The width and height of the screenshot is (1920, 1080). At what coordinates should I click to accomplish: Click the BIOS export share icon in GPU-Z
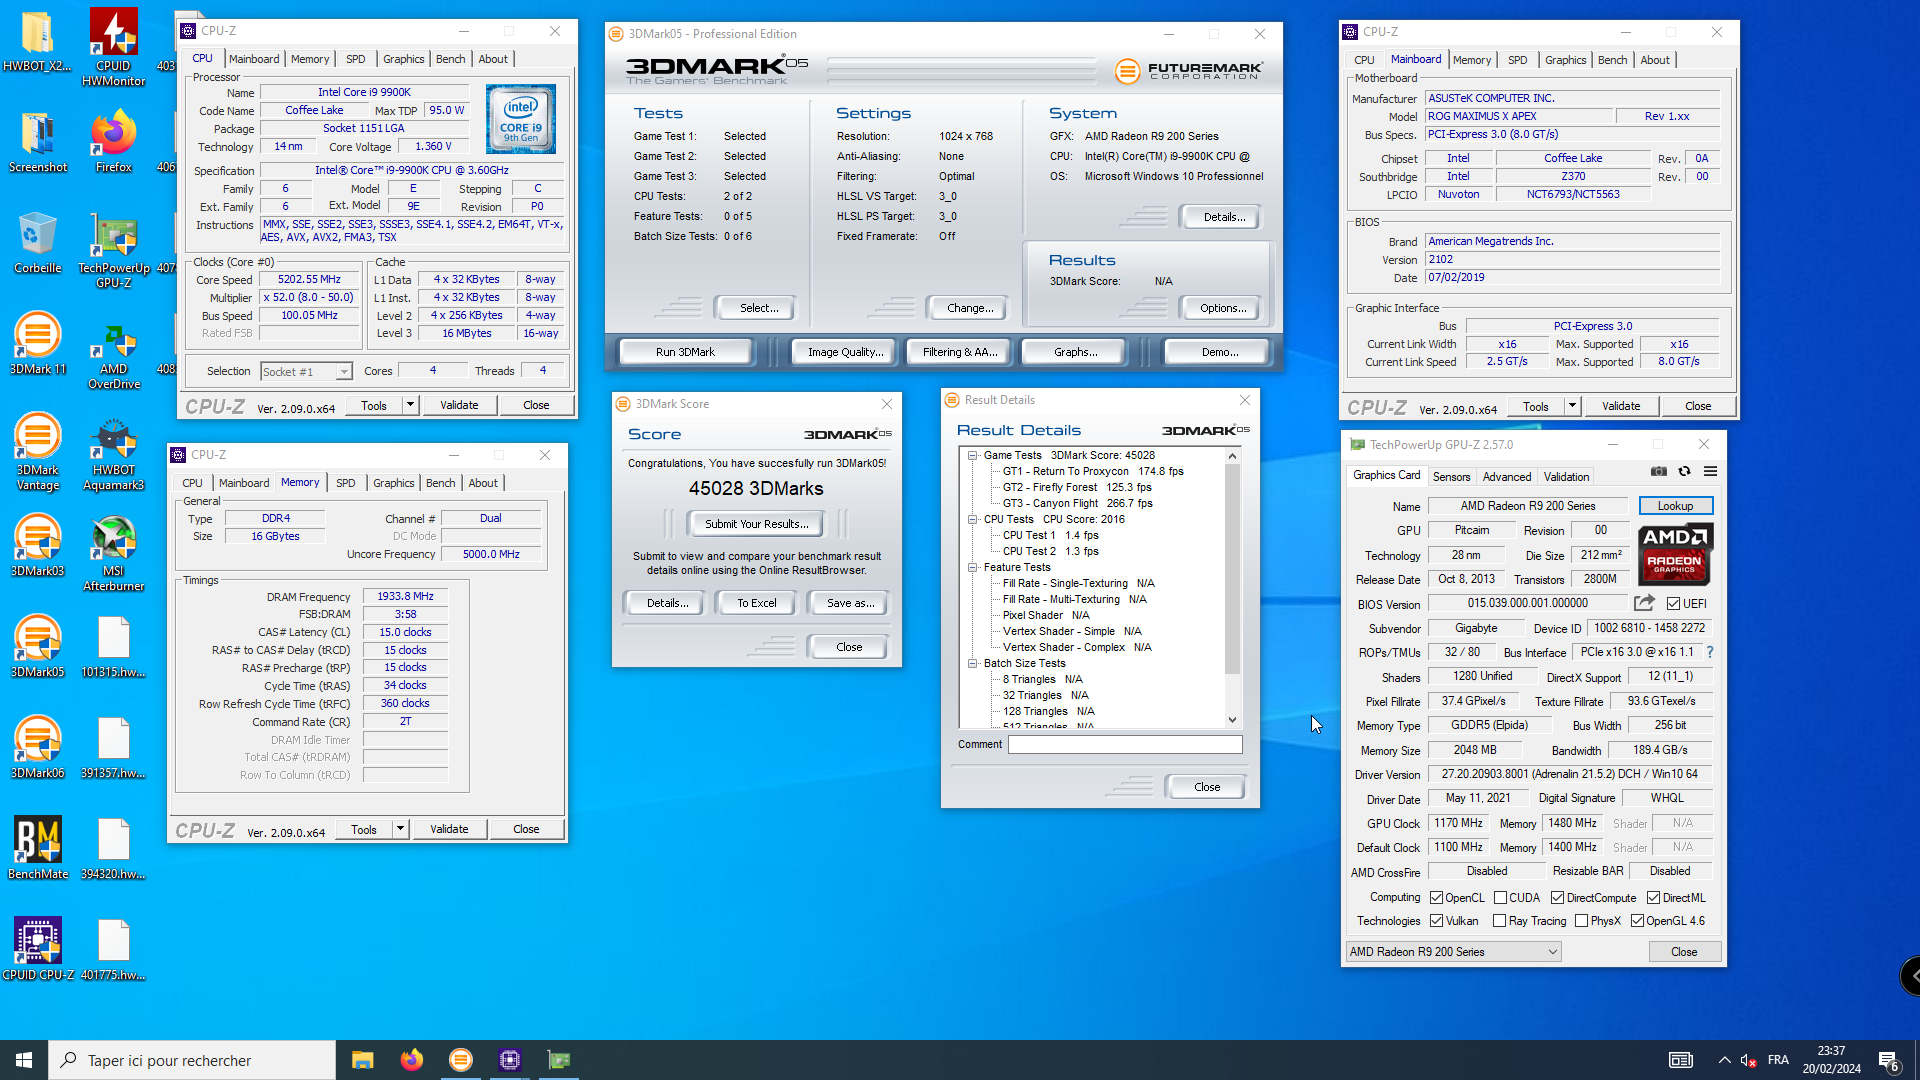(1644, 603)
